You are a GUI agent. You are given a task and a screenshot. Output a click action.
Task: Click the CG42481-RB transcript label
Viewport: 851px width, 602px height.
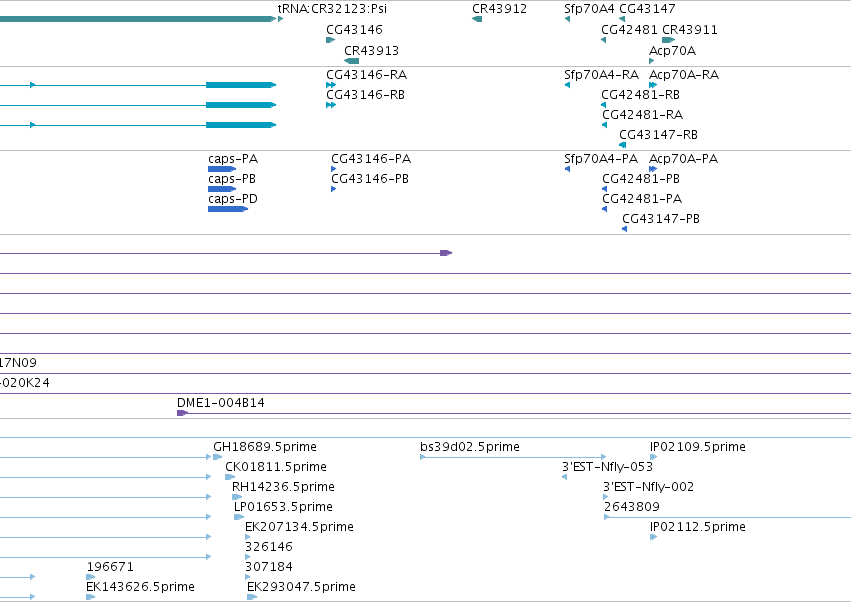pos(640,94)
